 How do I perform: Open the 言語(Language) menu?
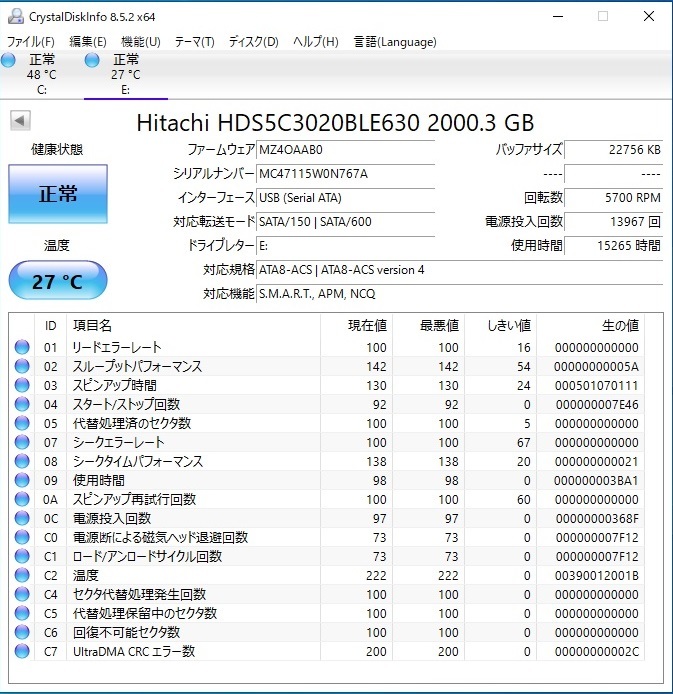click(395, 42)
